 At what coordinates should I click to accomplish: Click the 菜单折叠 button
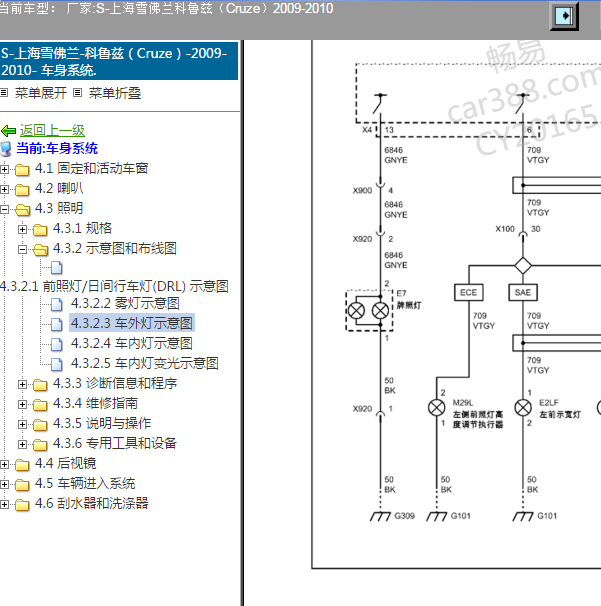coord(115,93)
